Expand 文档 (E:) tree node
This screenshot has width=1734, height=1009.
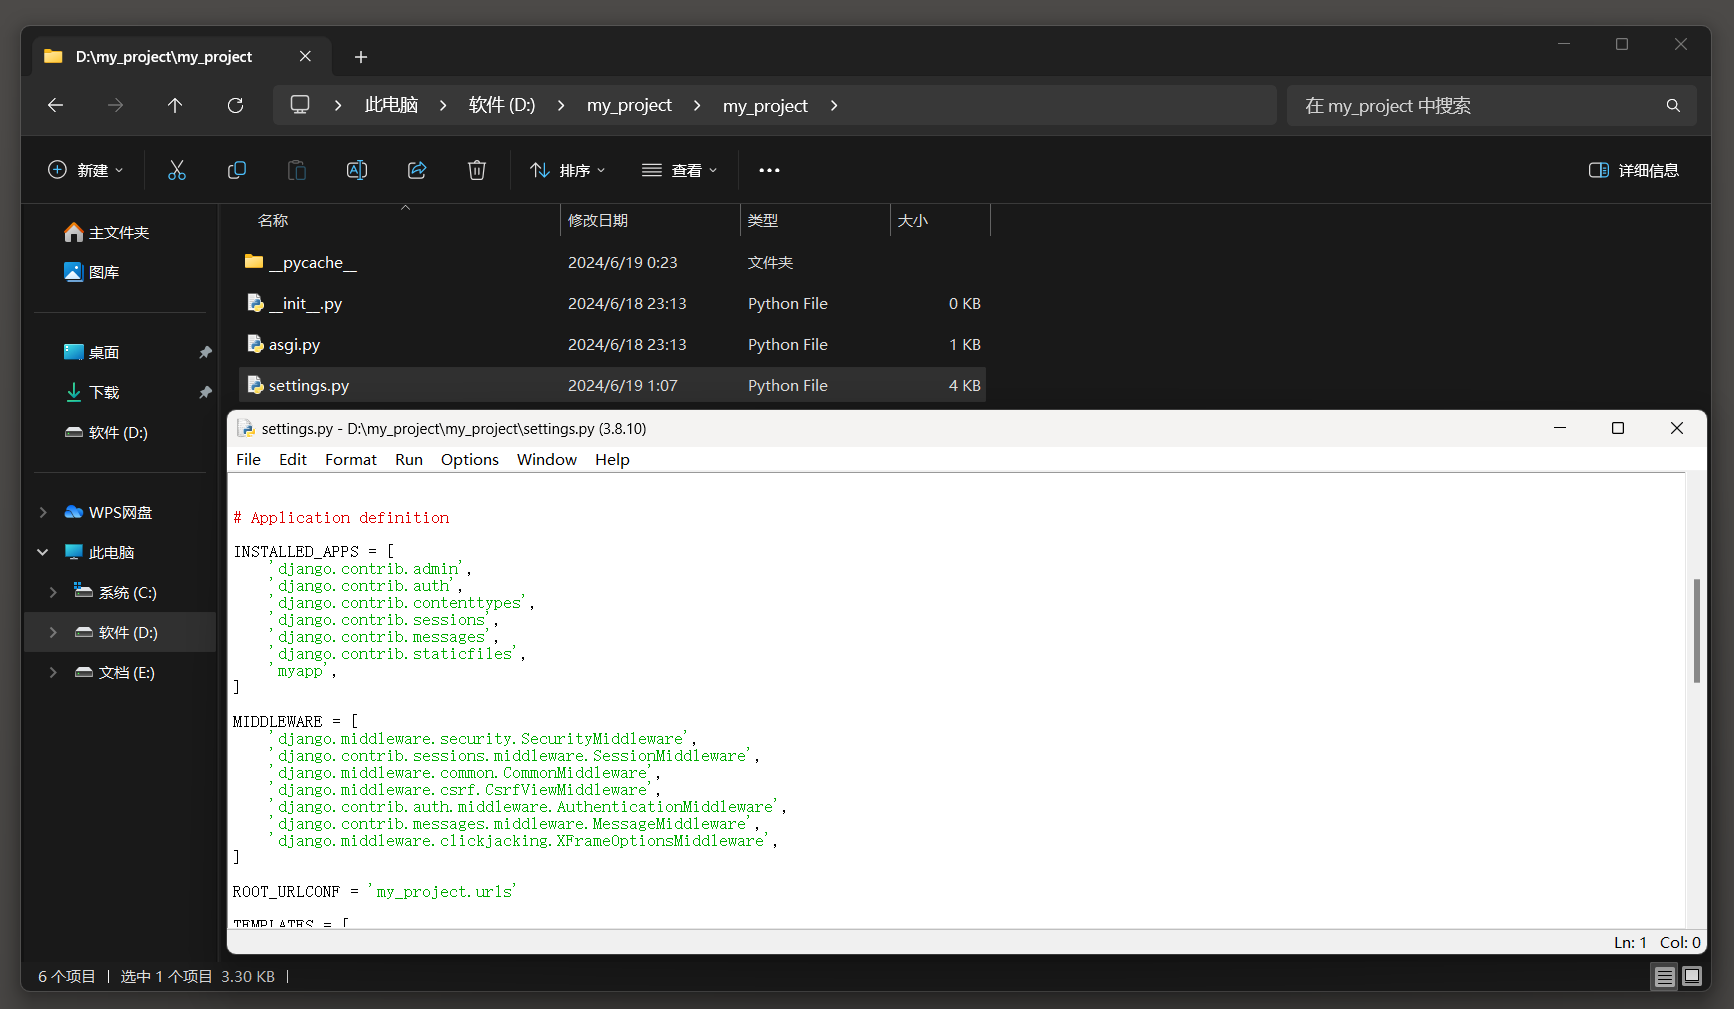(53, 672)
